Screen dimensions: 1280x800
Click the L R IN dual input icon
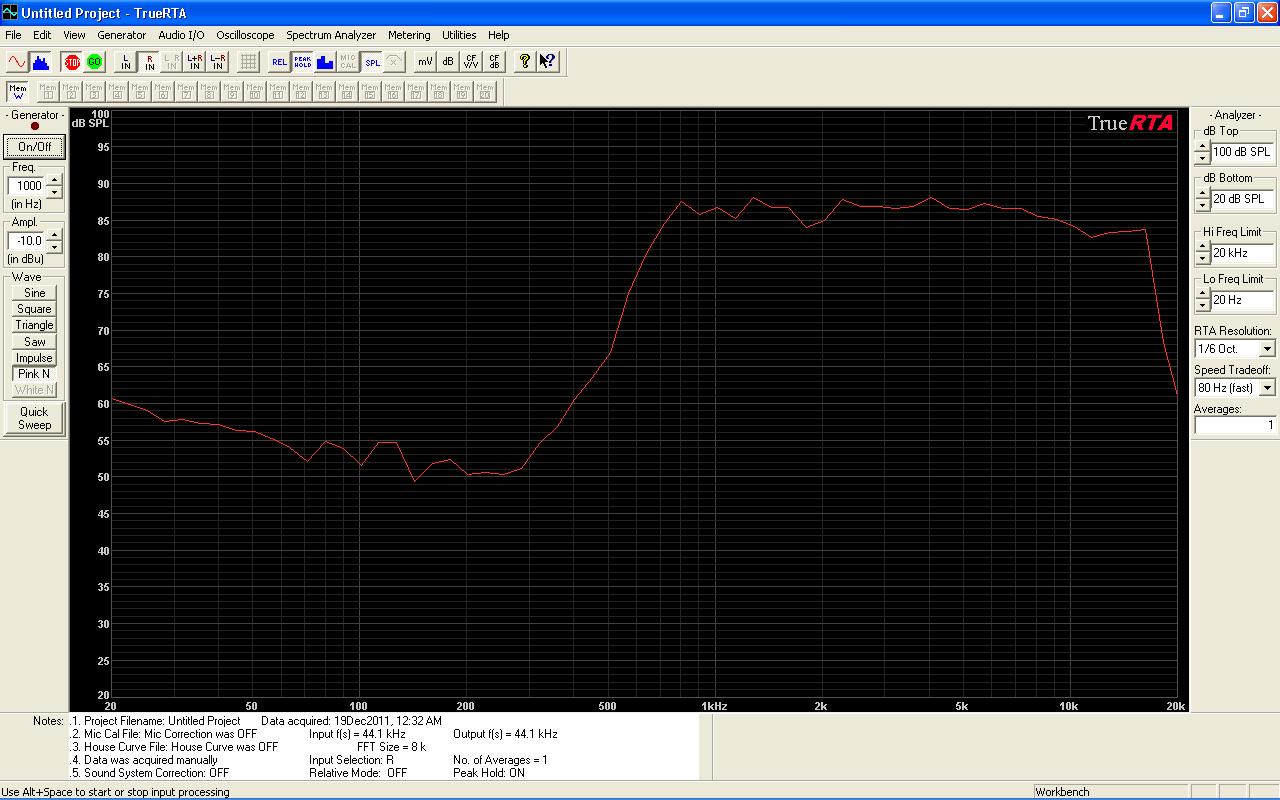[x=172, y=62]
